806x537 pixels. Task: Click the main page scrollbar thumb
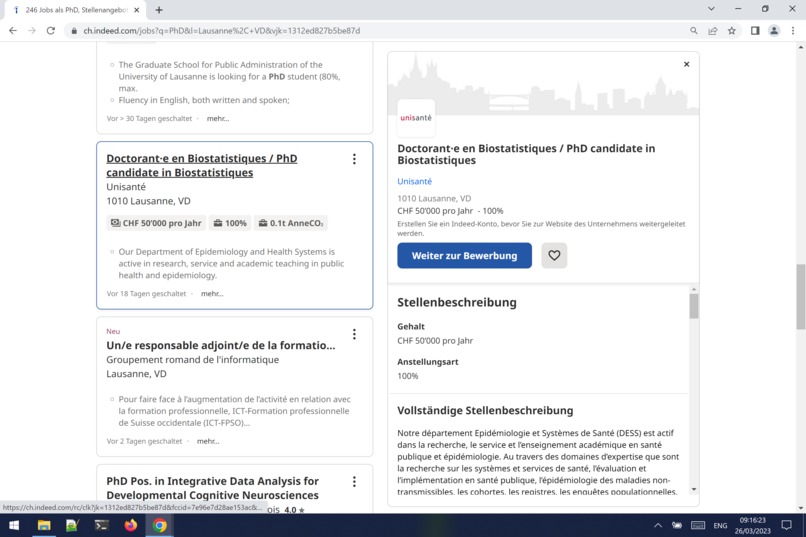[x=800, y=297]
